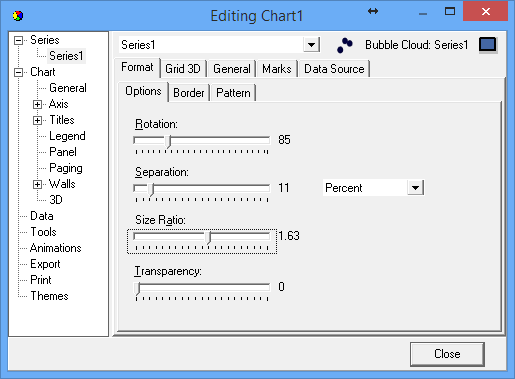Select 3D in the tree
515x379 pixels.
click(x=56, y=200)
